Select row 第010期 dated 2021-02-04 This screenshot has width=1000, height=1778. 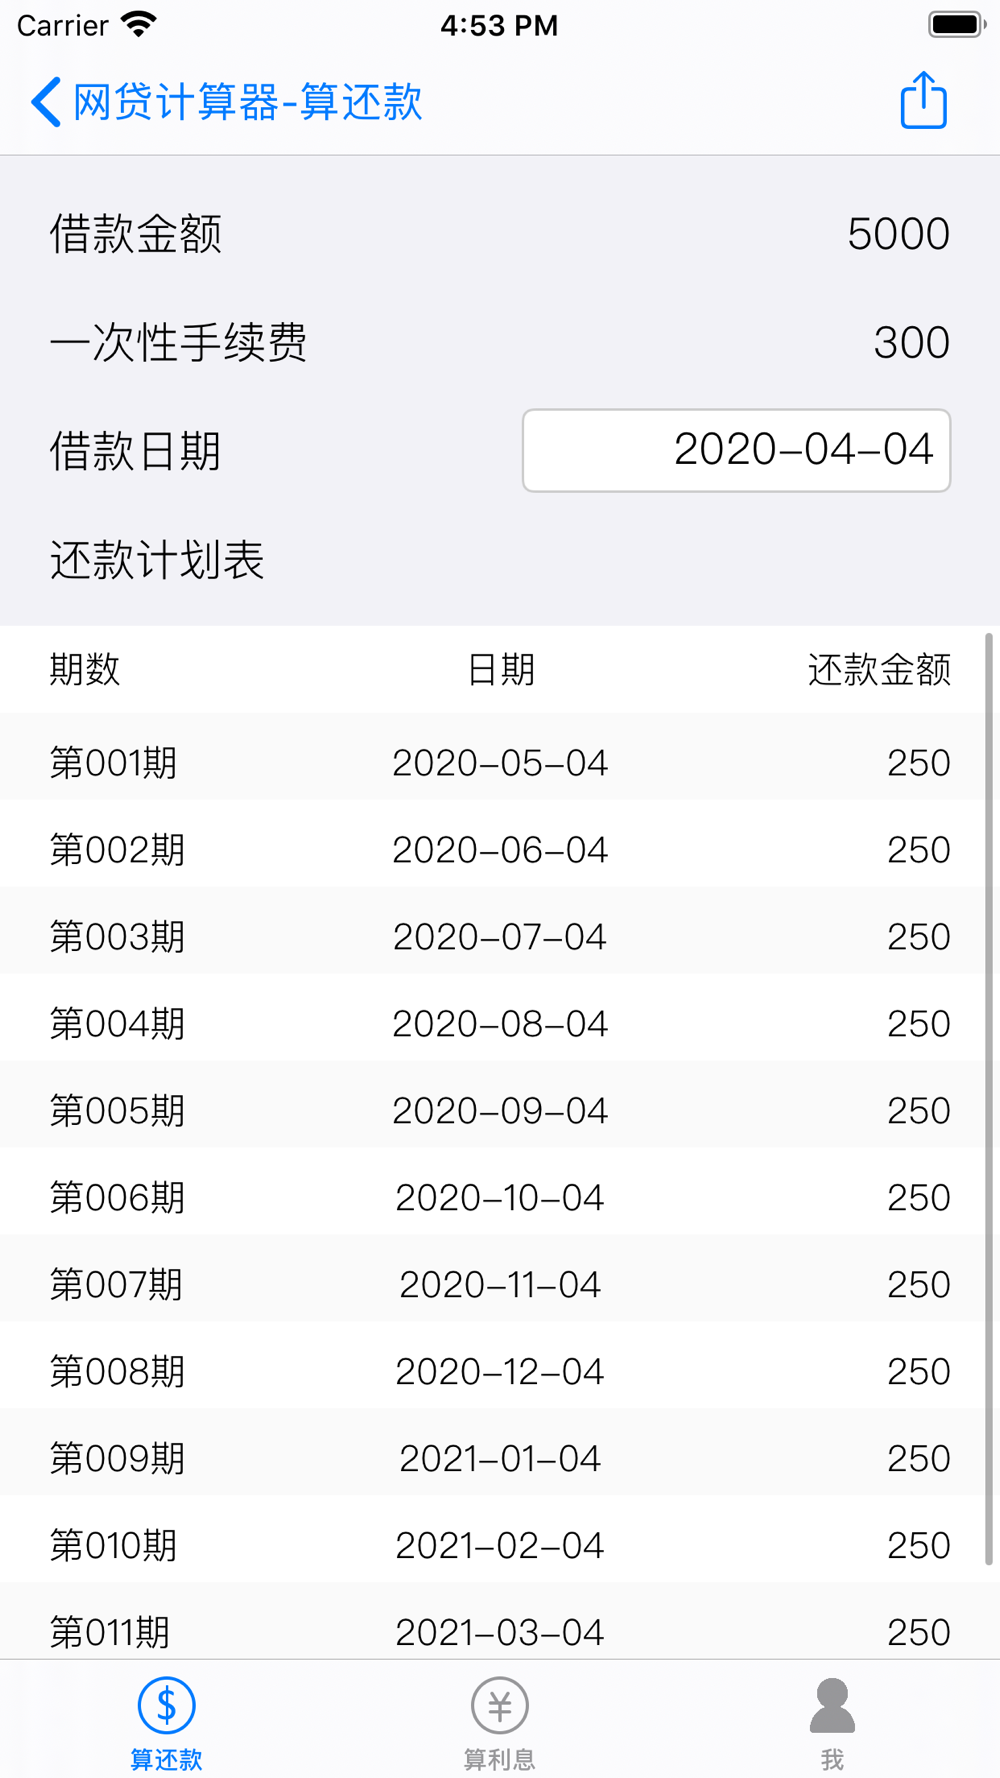(x=493, y=1546)
